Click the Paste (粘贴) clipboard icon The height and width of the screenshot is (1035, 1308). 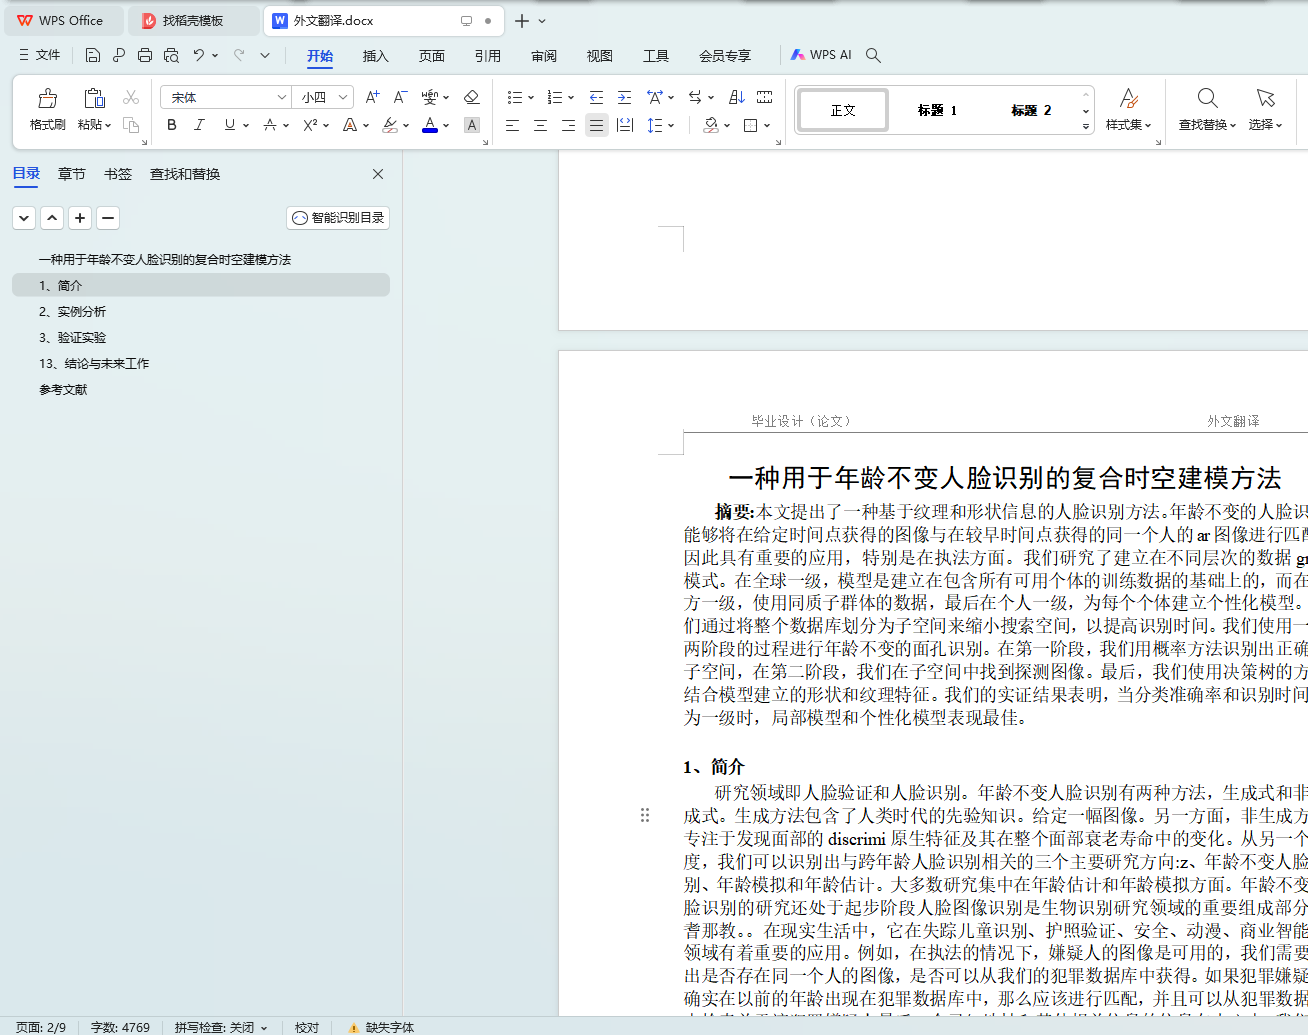tap(94, 98)
